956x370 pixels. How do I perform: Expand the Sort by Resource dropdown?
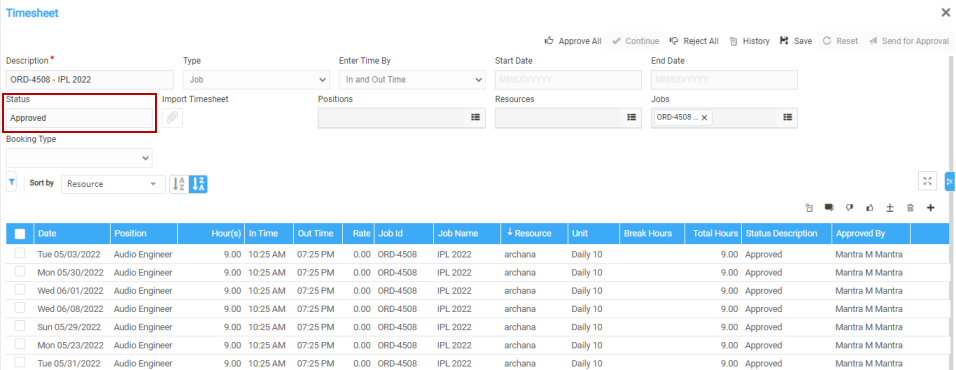click(113, 184)
